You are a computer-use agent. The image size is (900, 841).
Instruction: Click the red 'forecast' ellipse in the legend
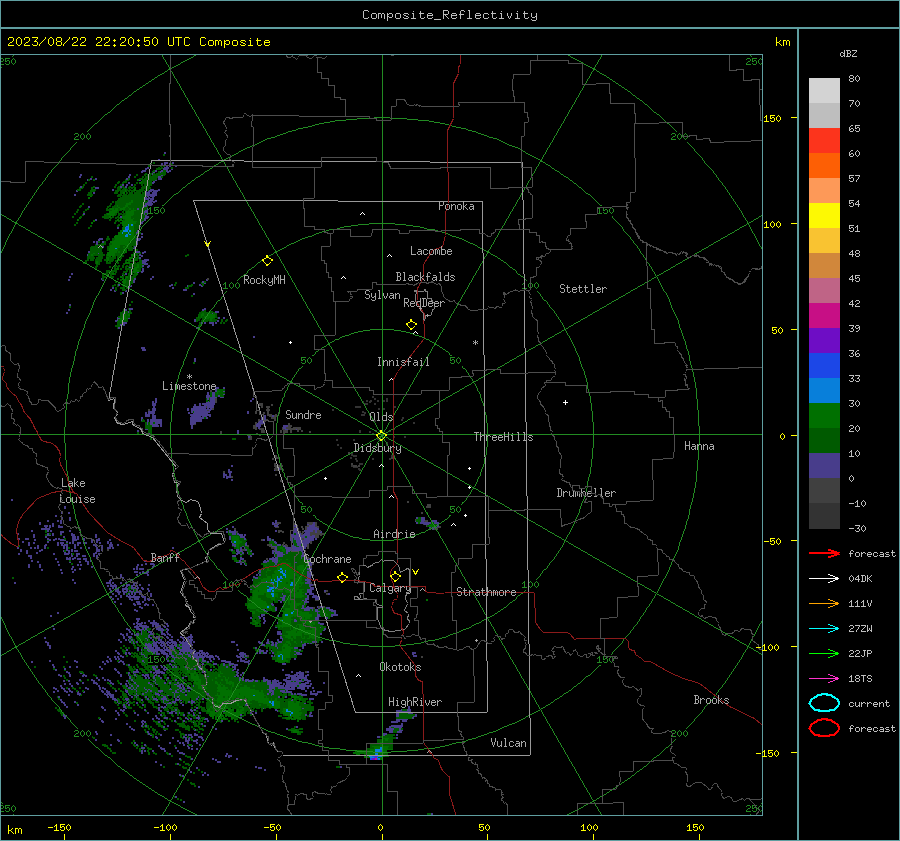coord(824,728)
